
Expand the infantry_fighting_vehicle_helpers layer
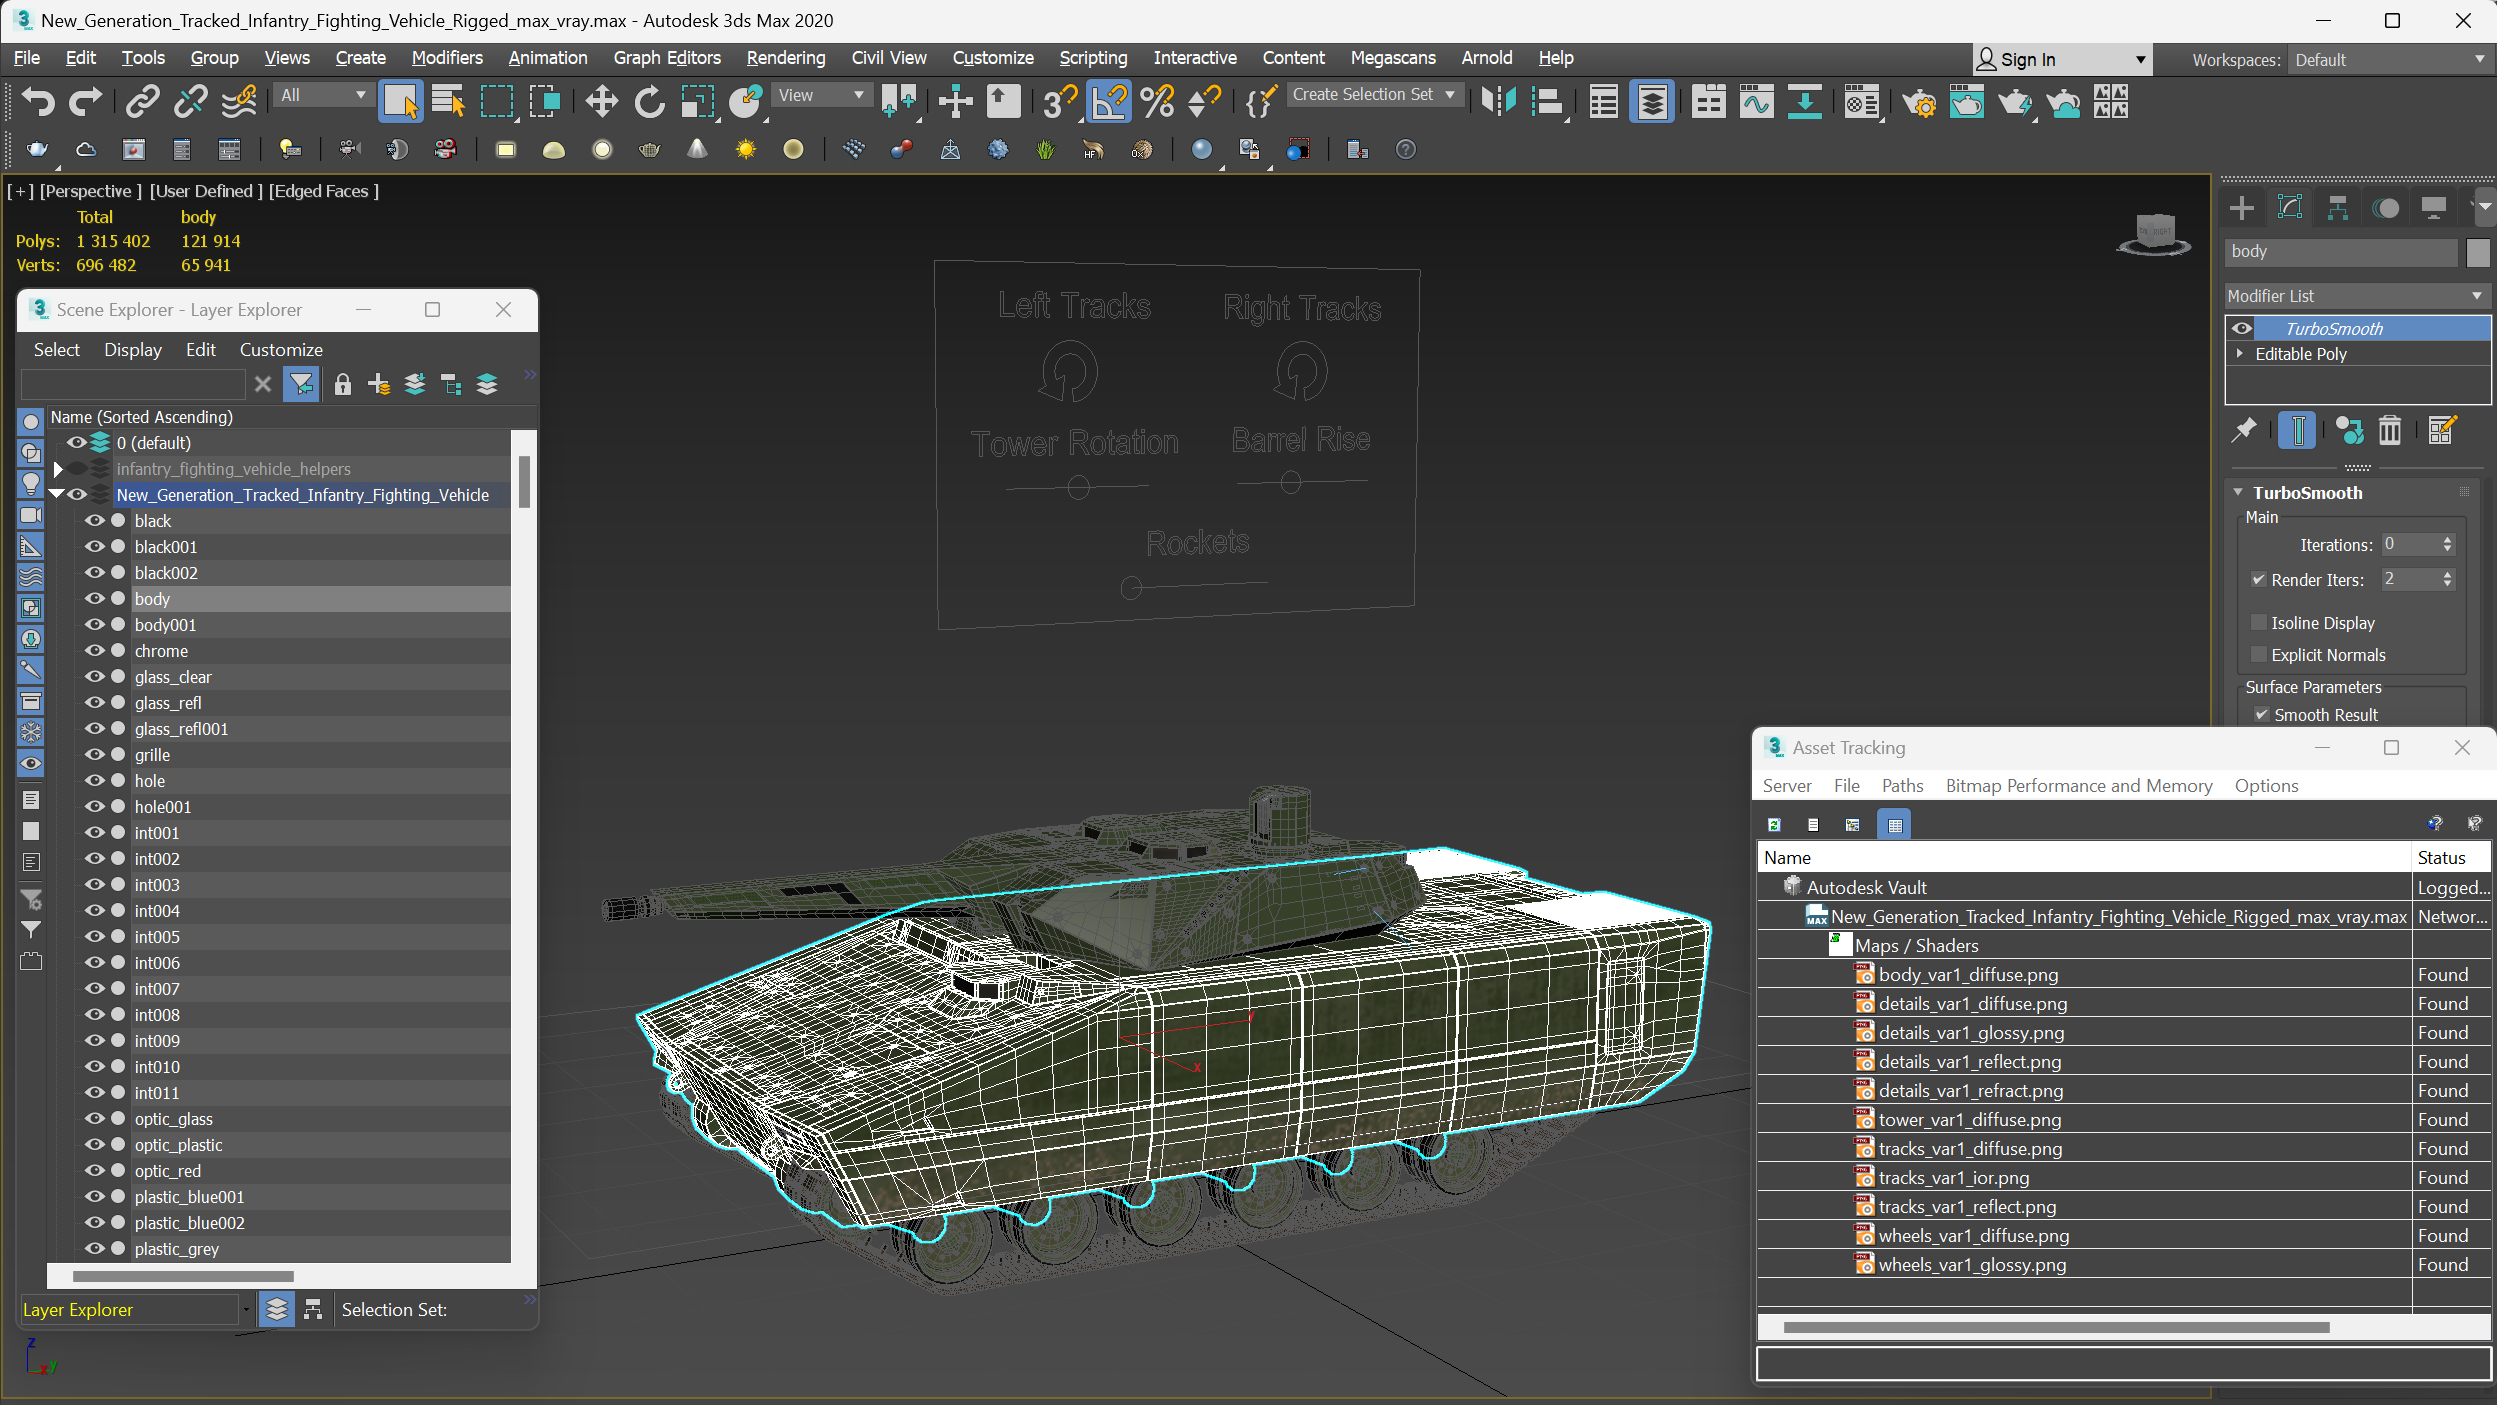58,468
